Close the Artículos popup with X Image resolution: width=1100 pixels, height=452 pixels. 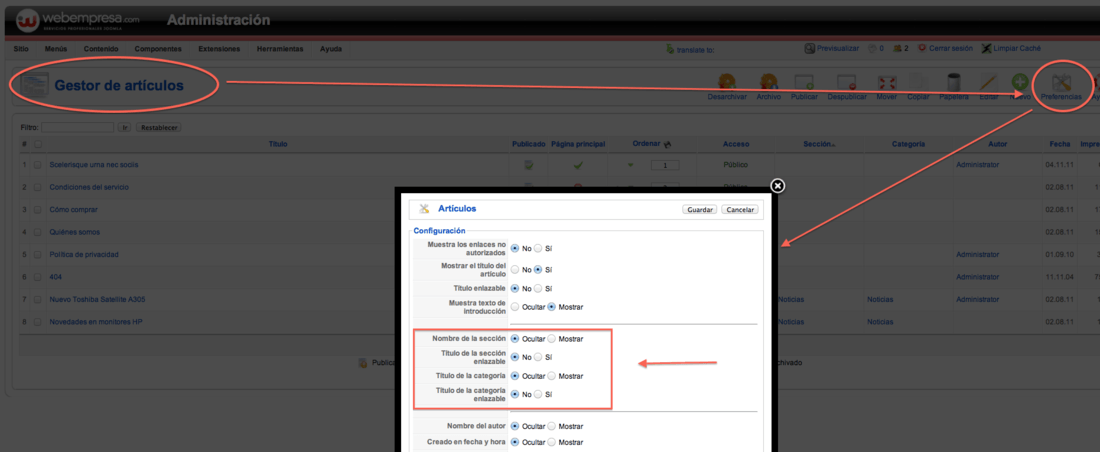click(x=777, y=186)
